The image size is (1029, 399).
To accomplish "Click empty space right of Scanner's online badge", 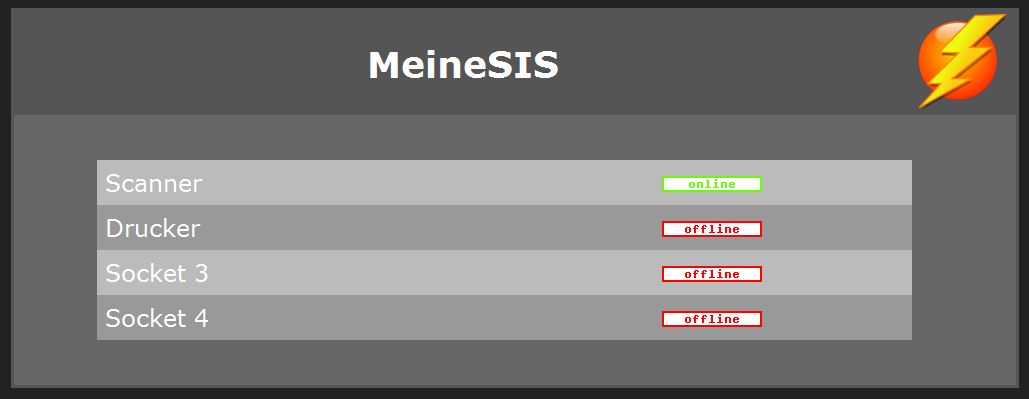I will [x=837, y=183].
